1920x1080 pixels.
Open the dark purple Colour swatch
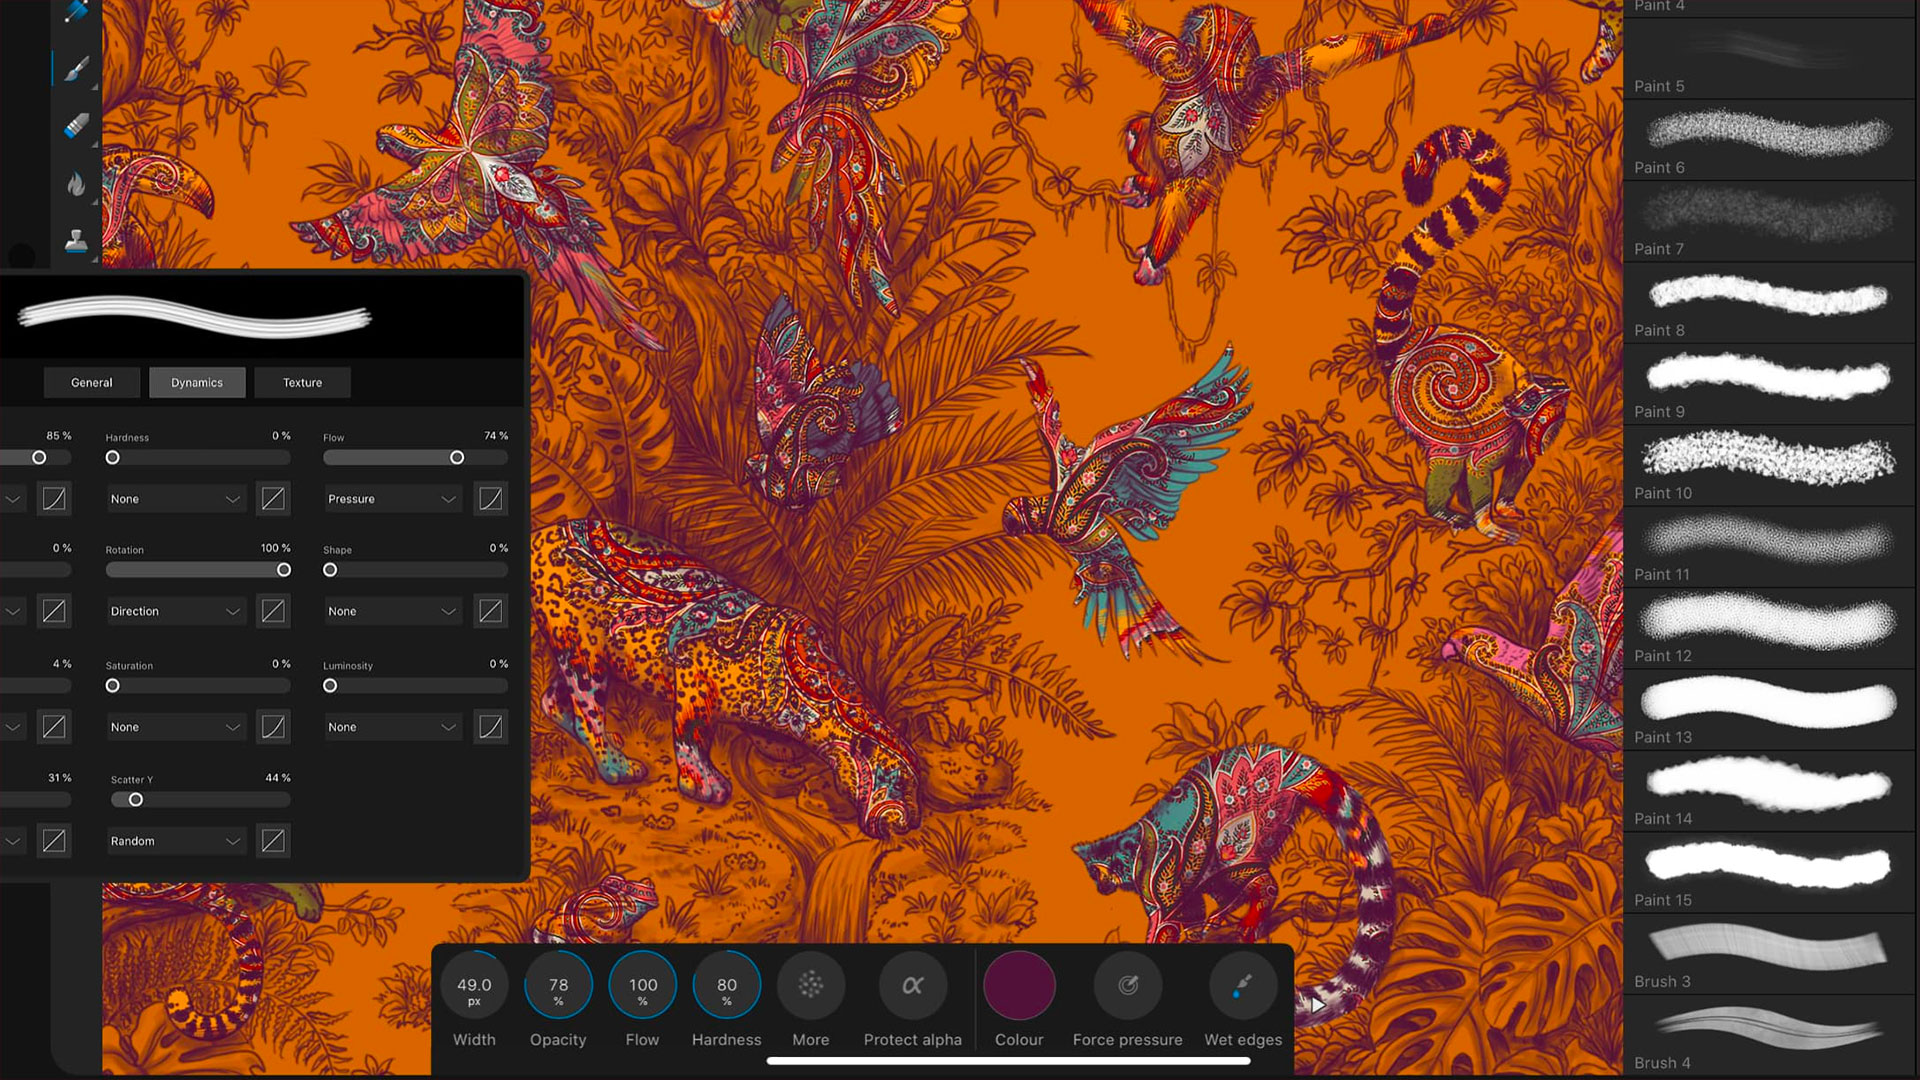[1019, 985]
